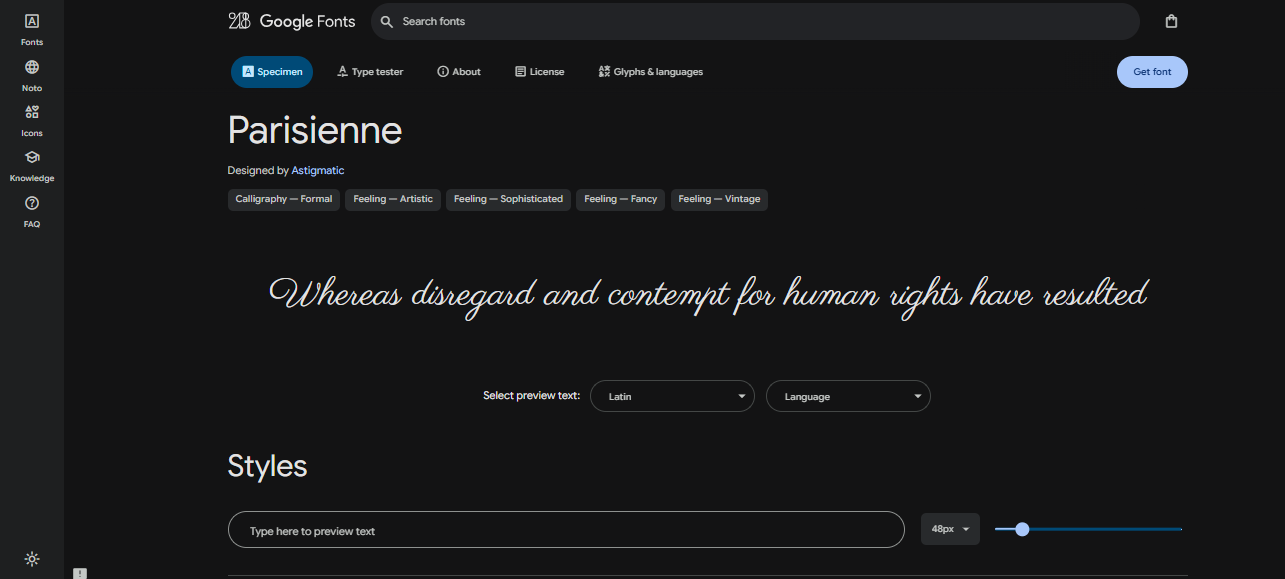This screenshot has height=579, width=1285.
Task: Click the Styles heading
Action: tap(267, 466)
